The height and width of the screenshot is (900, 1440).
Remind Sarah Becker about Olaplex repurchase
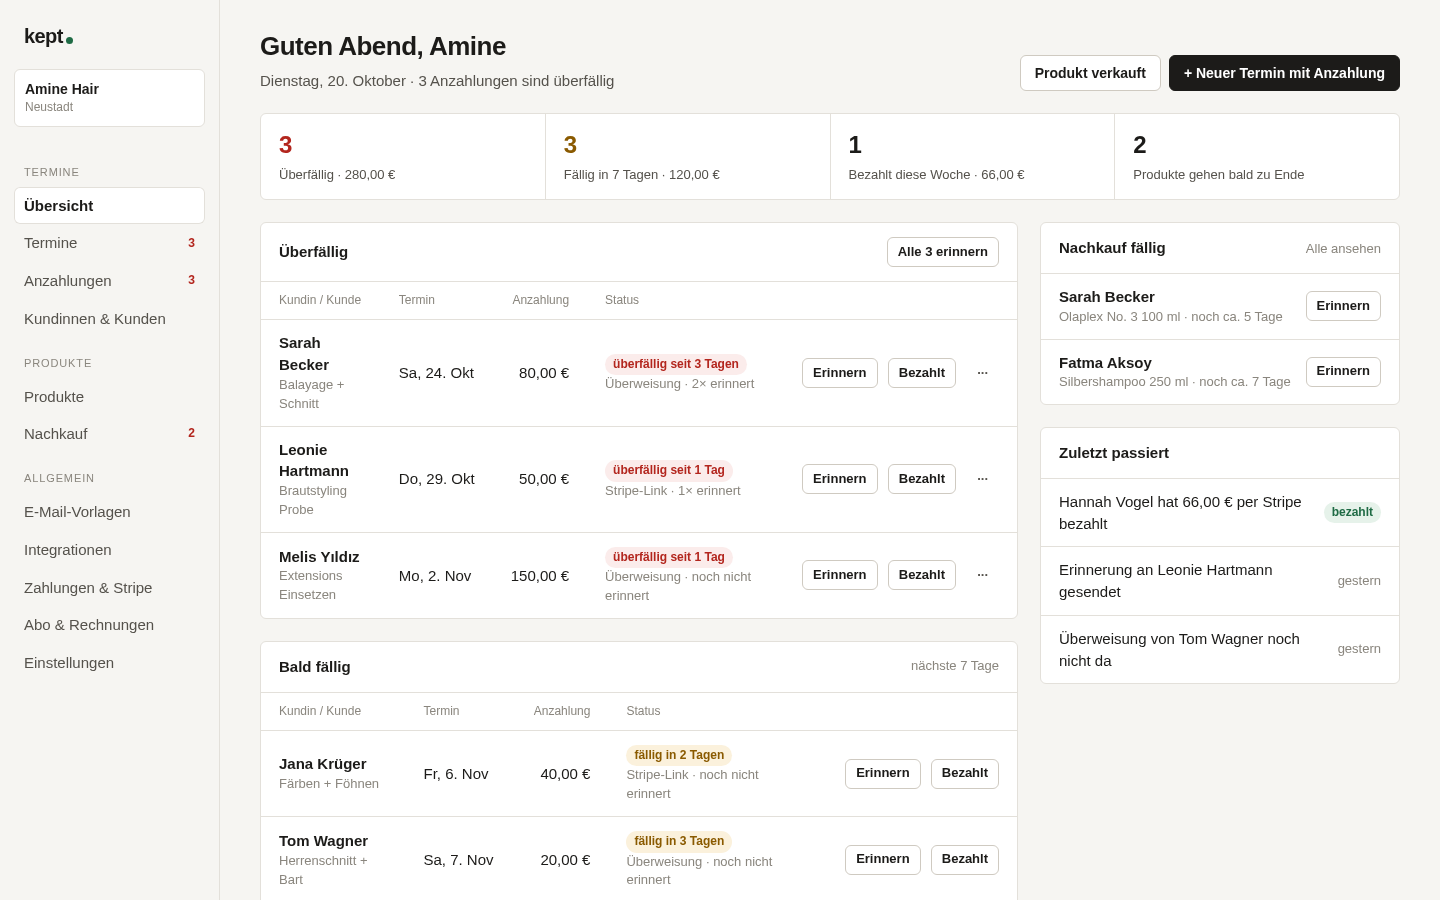[1343, 306]
